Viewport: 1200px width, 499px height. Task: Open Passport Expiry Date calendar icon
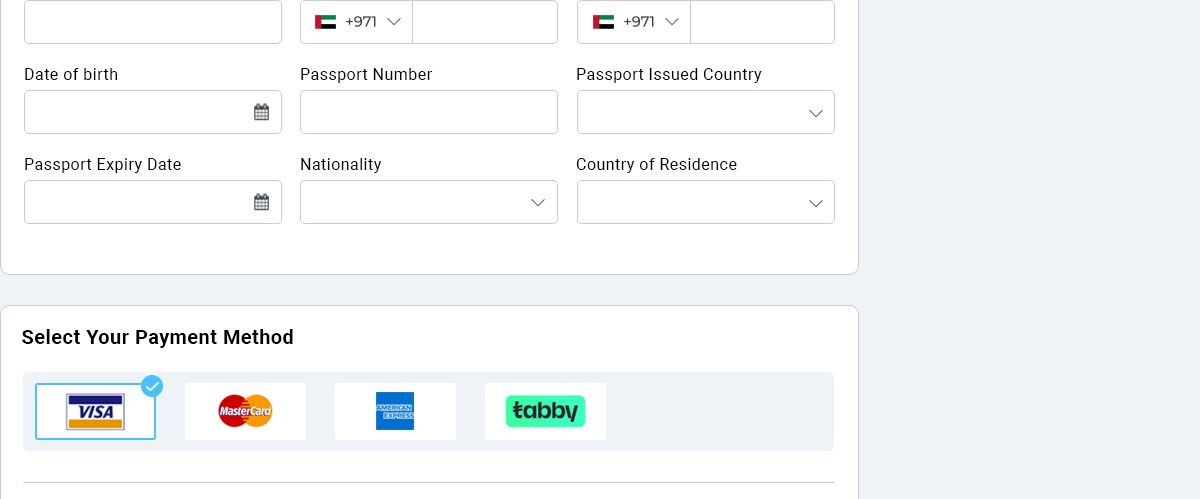(x=261, y=202)
